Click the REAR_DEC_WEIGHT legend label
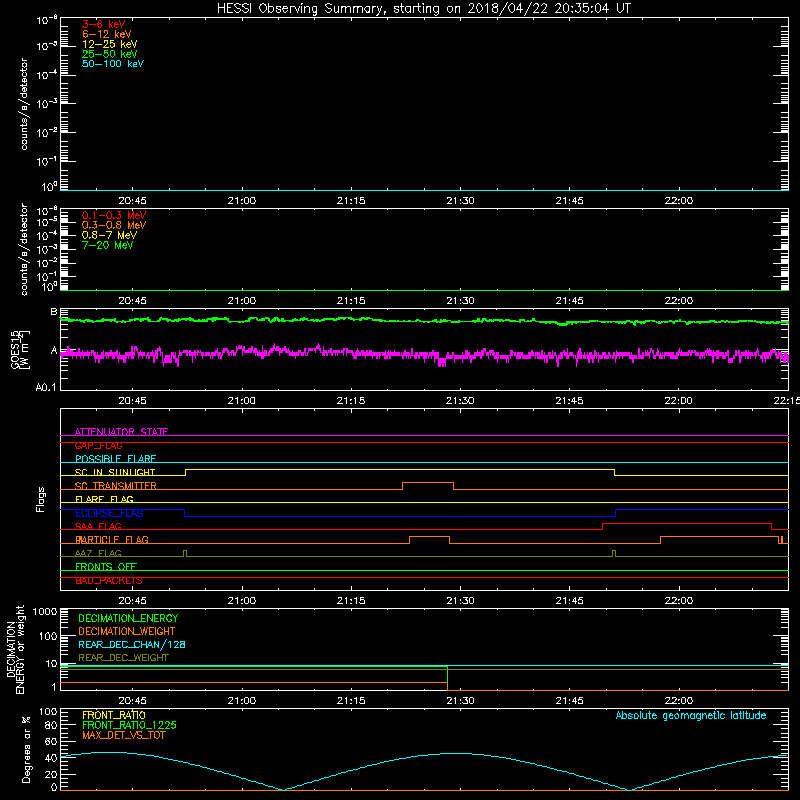 pos(123,658)
